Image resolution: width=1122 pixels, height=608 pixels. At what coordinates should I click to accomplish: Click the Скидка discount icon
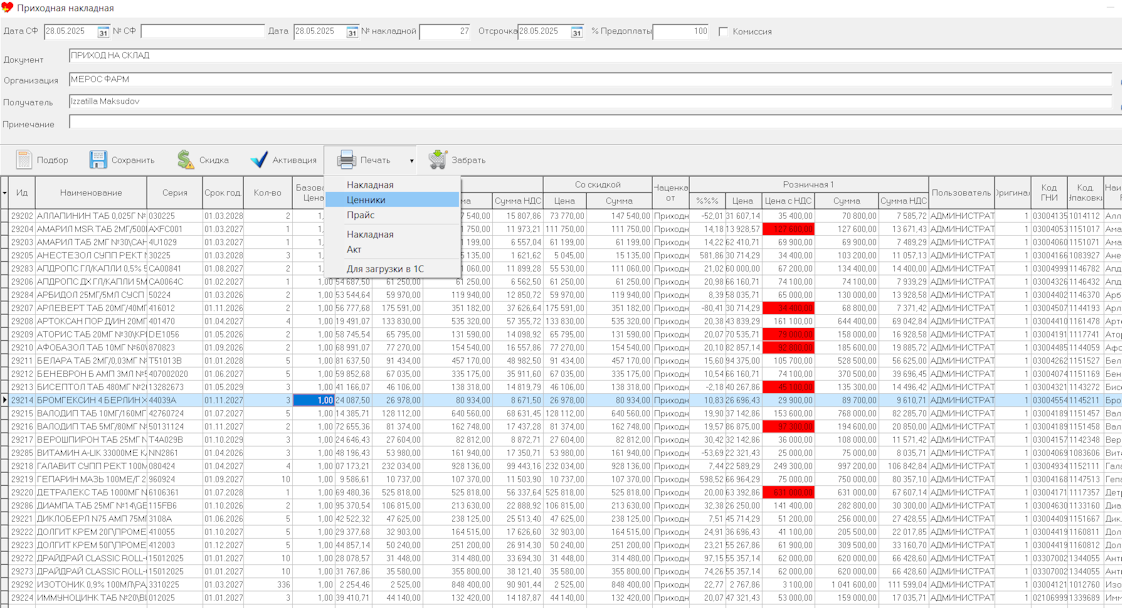[186, 160]
